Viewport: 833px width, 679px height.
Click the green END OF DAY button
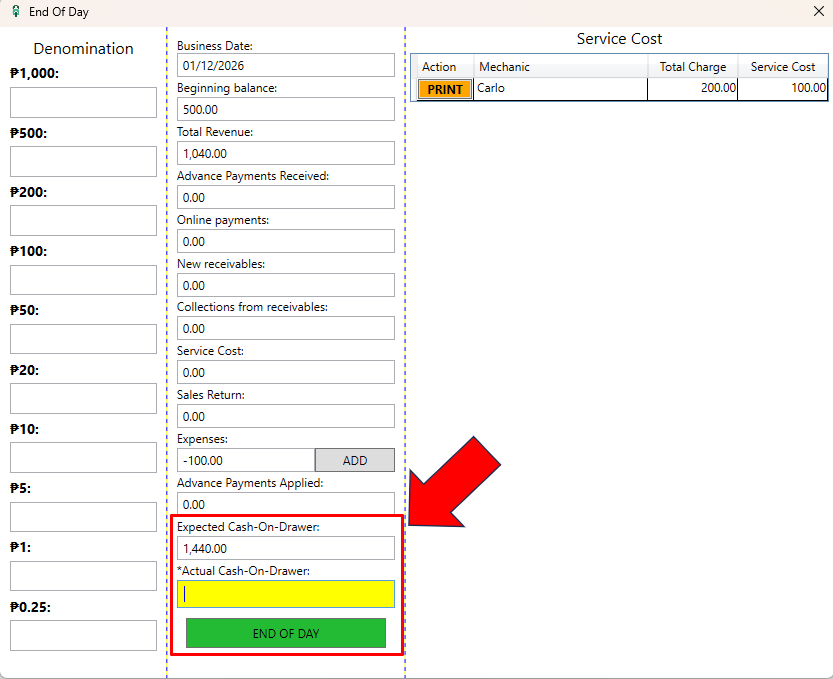(x=285, y=633)
